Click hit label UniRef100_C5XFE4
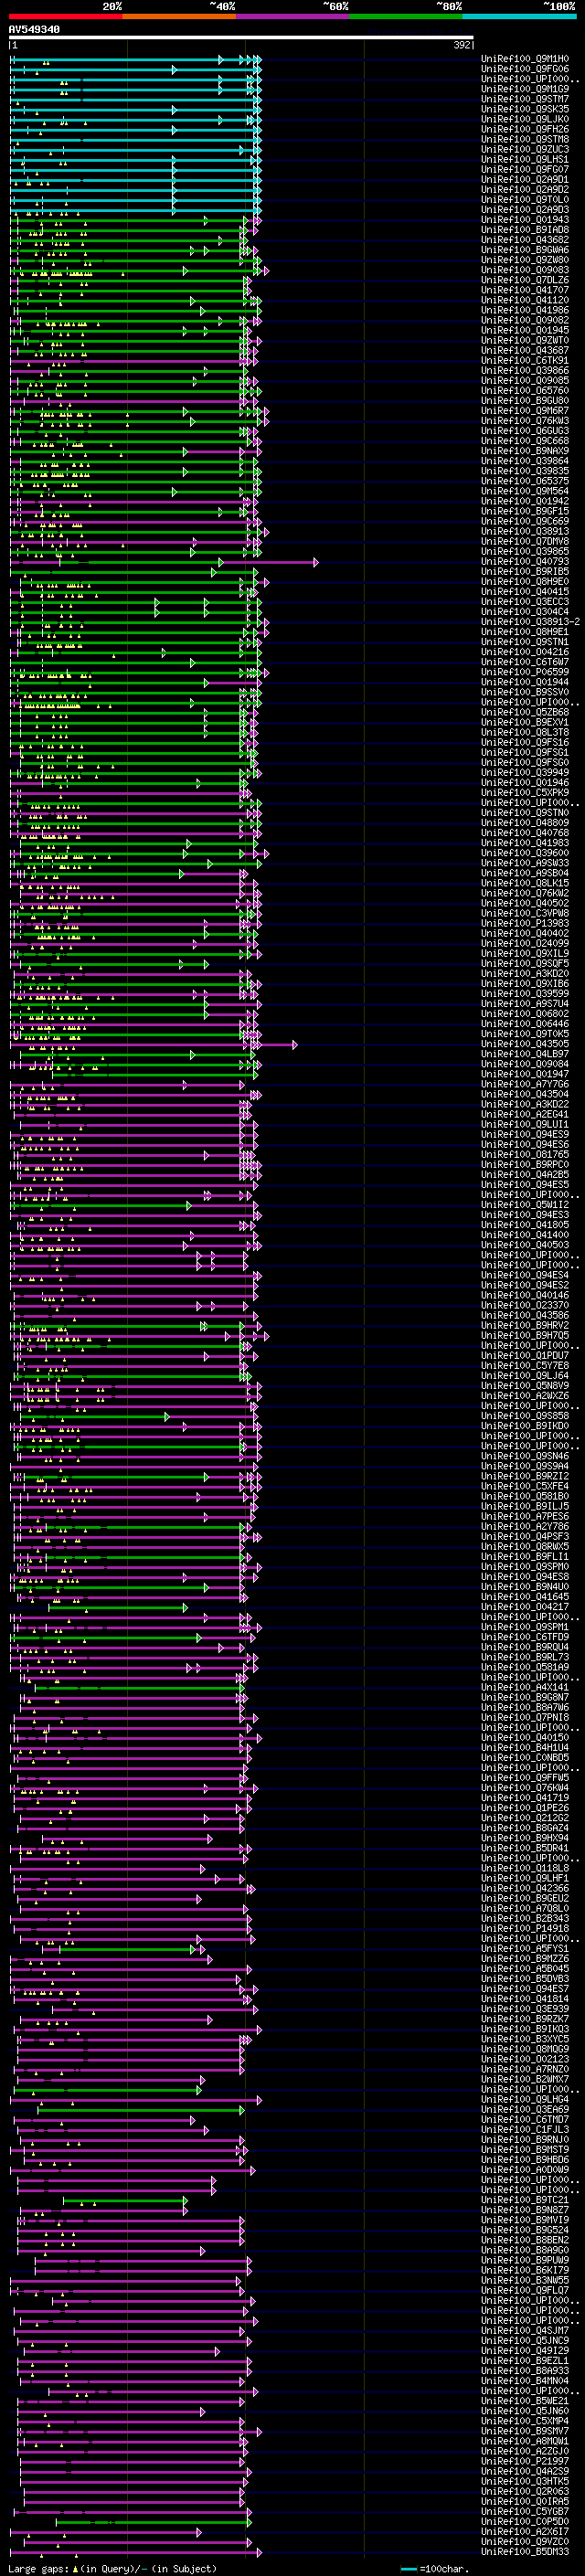The width and height of the screenshot is (585, 2576). coord(525,1486)
